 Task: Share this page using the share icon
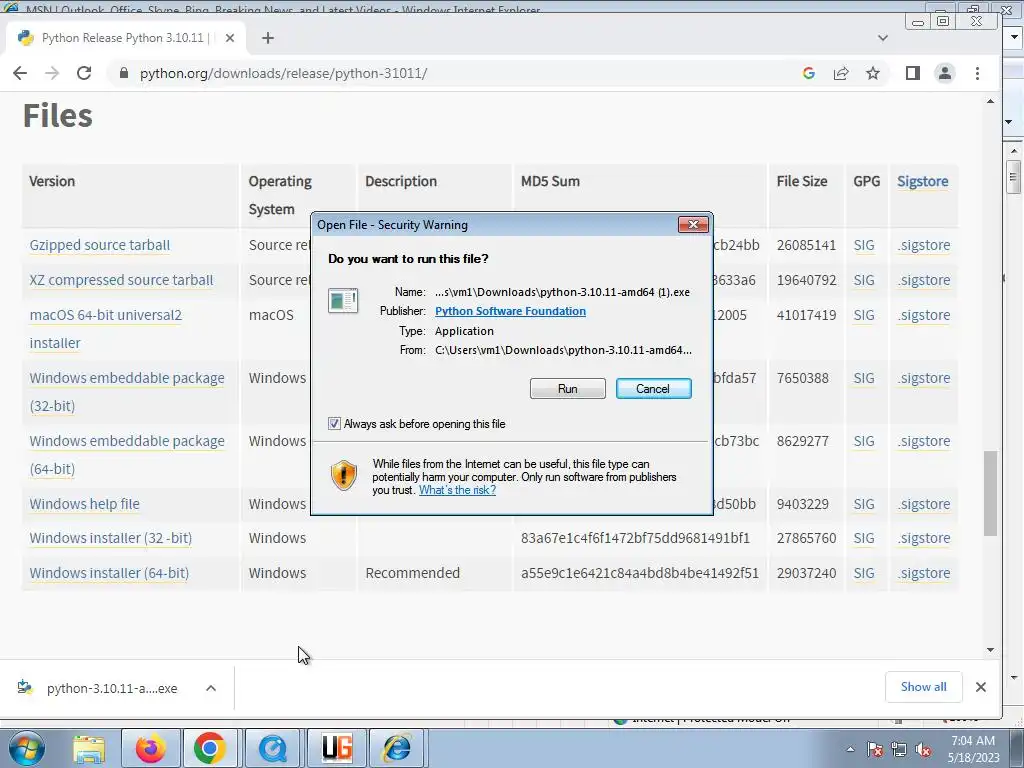840,73
